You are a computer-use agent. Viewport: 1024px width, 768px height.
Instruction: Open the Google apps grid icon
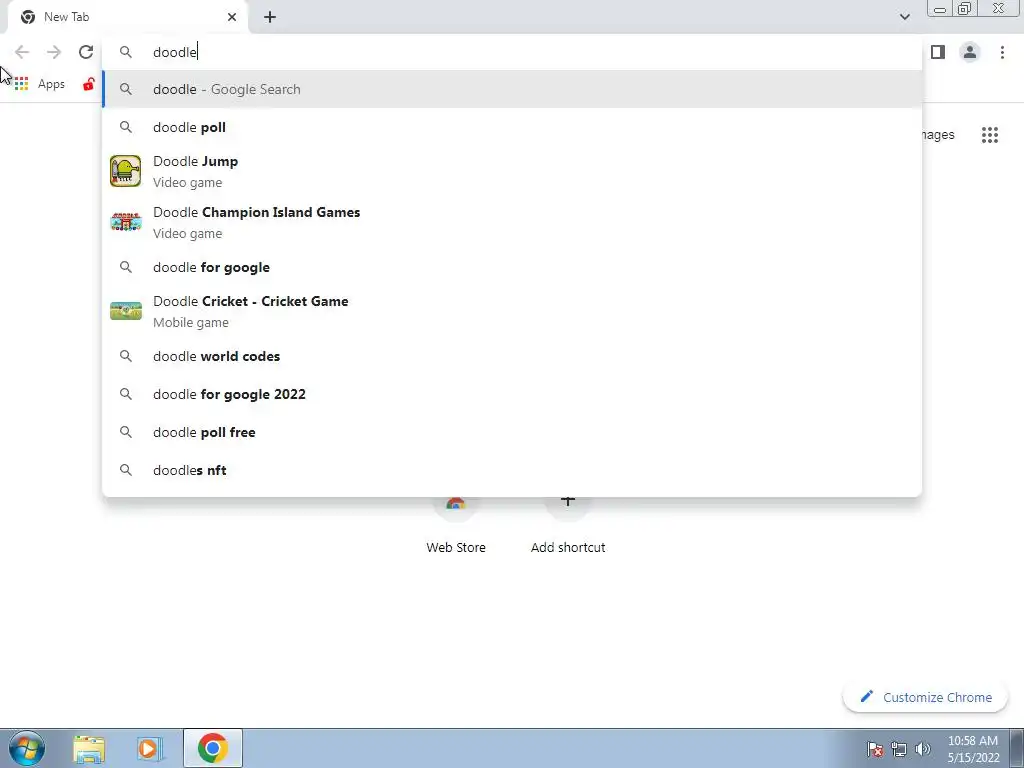[x=989, y=135]
